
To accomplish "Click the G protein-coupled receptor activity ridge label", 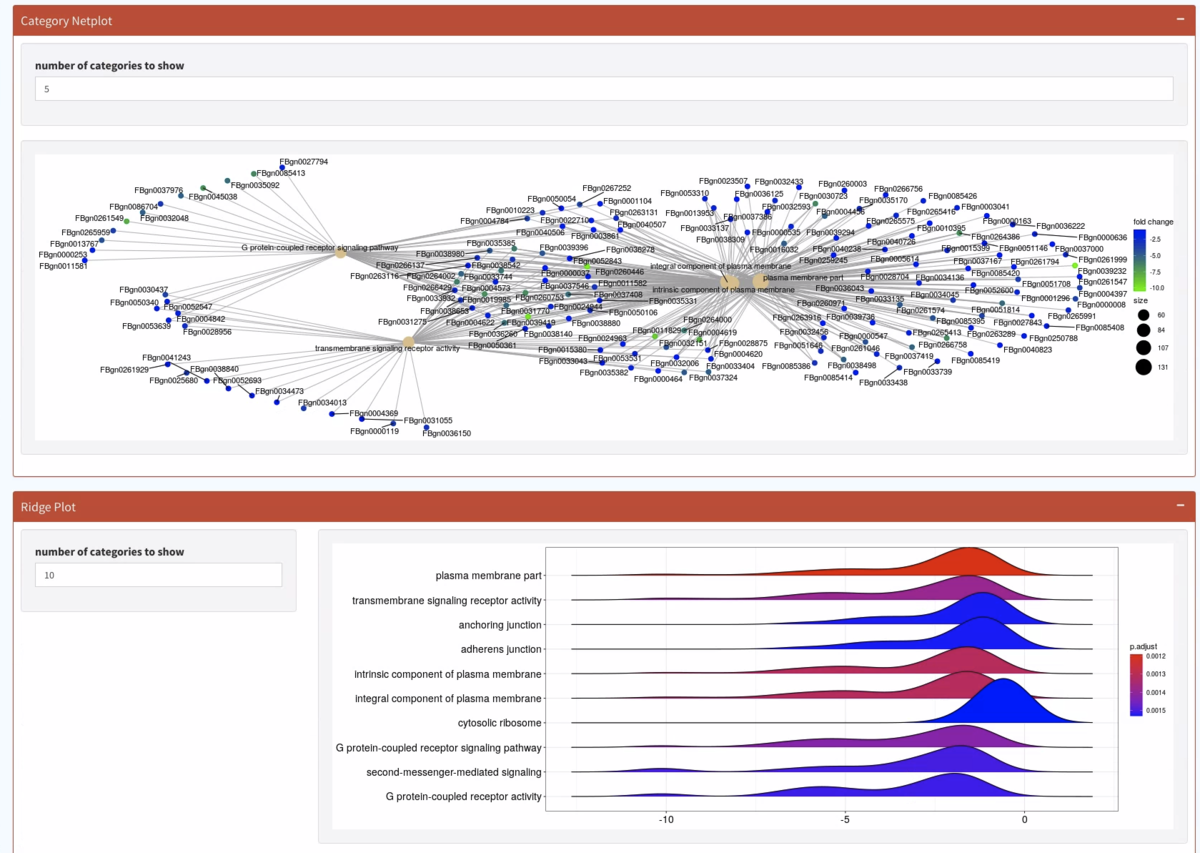I will 464,797.
